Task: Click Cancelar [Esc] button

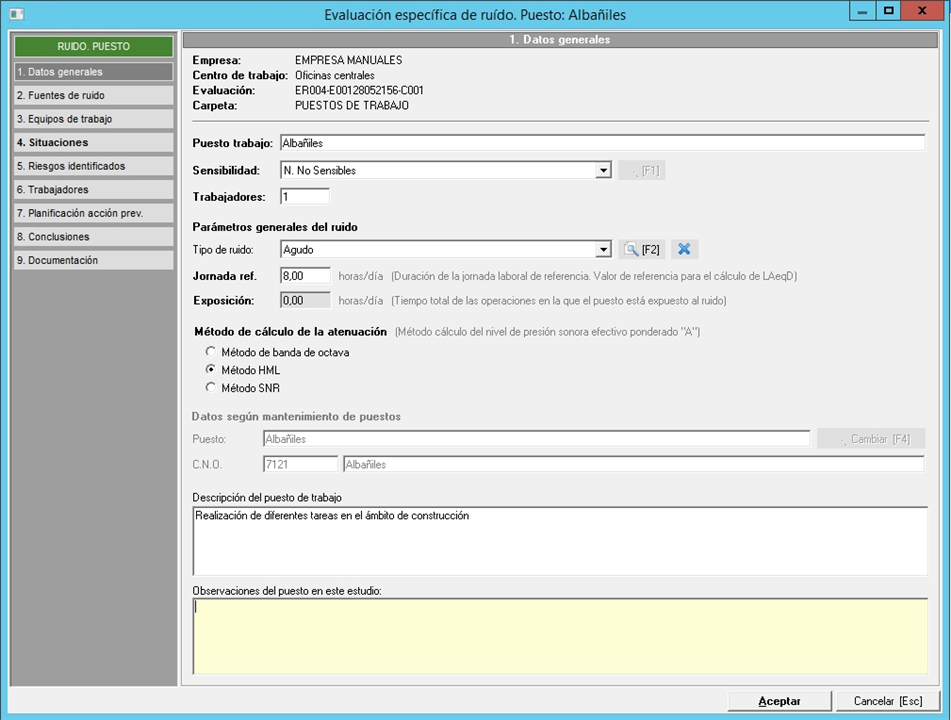Action: [881, 701]
